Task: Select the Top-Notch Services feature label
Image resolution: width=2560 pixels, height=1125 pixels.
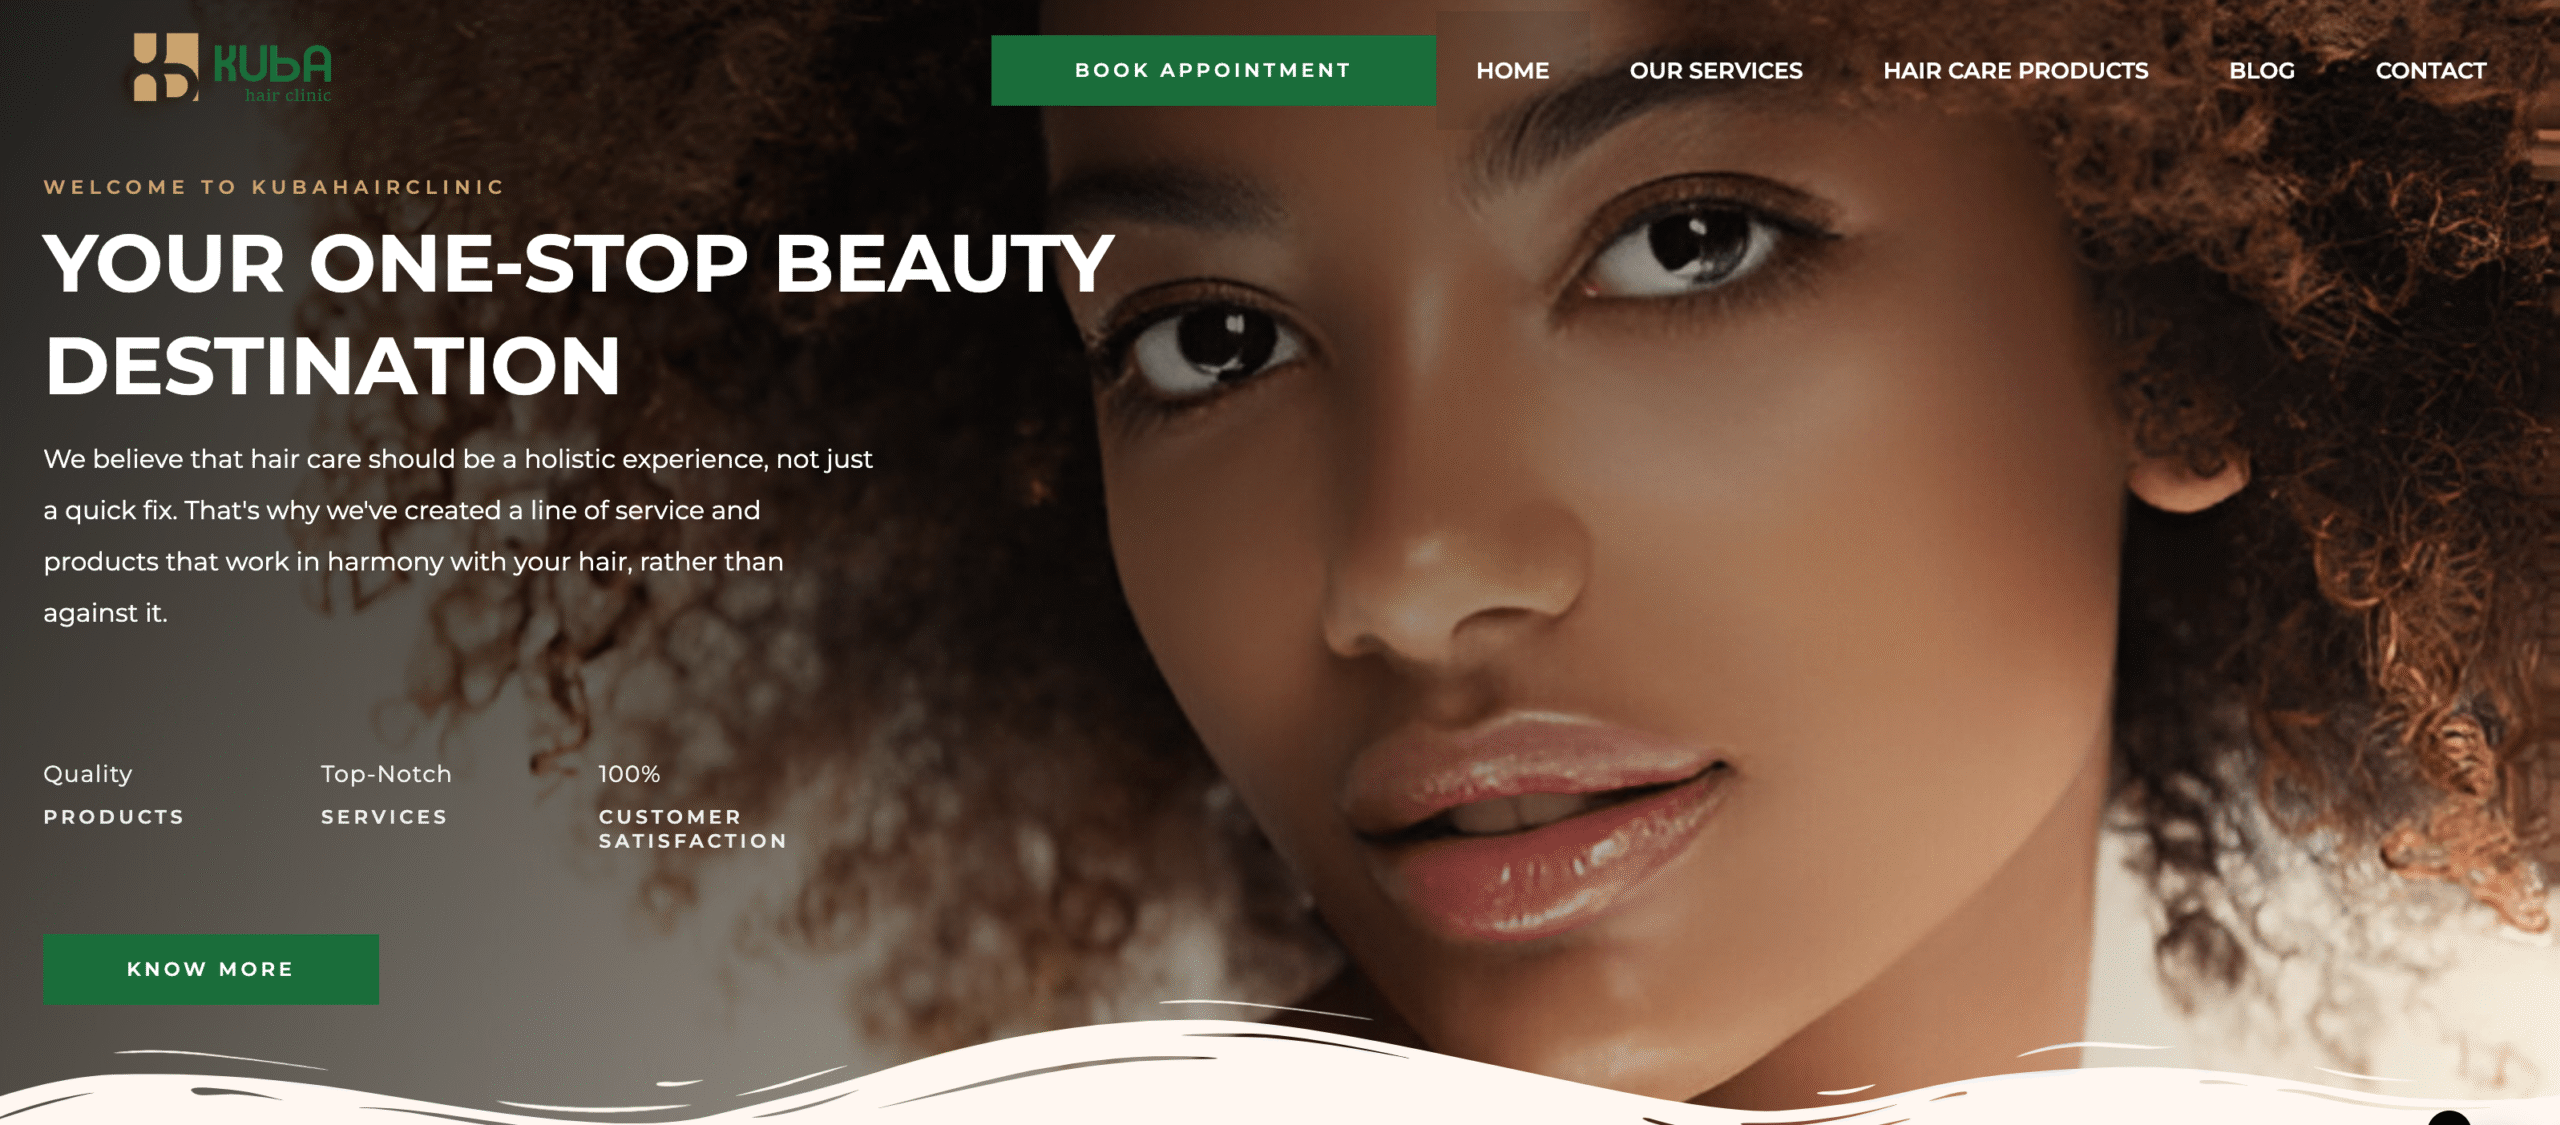Action: (386, 795)
